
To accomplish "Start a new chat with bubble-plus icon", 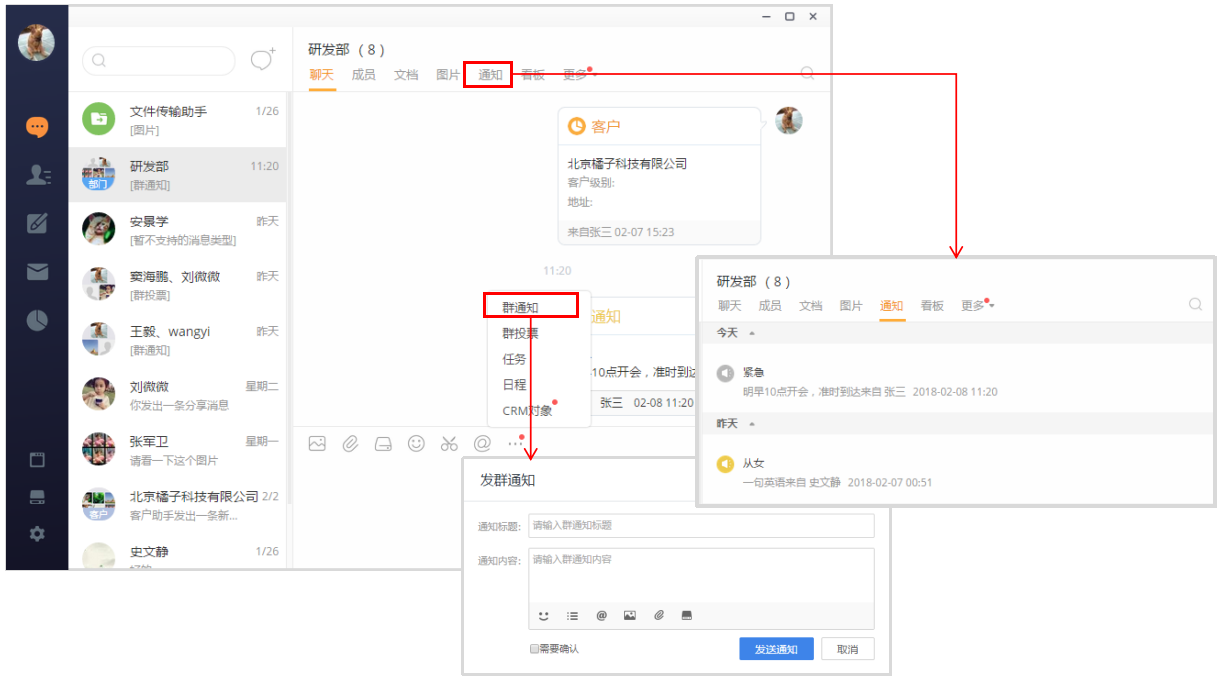I will tap(262, 60).
